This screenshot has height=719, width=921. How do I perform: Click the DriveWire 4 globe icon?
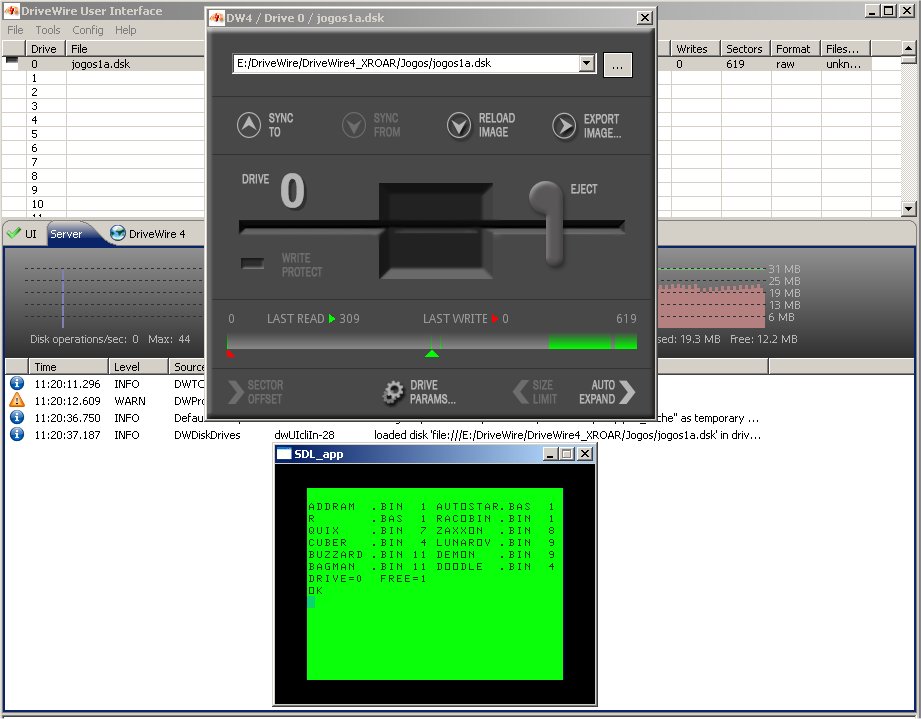pyautogui.click(x=117, y=233)
